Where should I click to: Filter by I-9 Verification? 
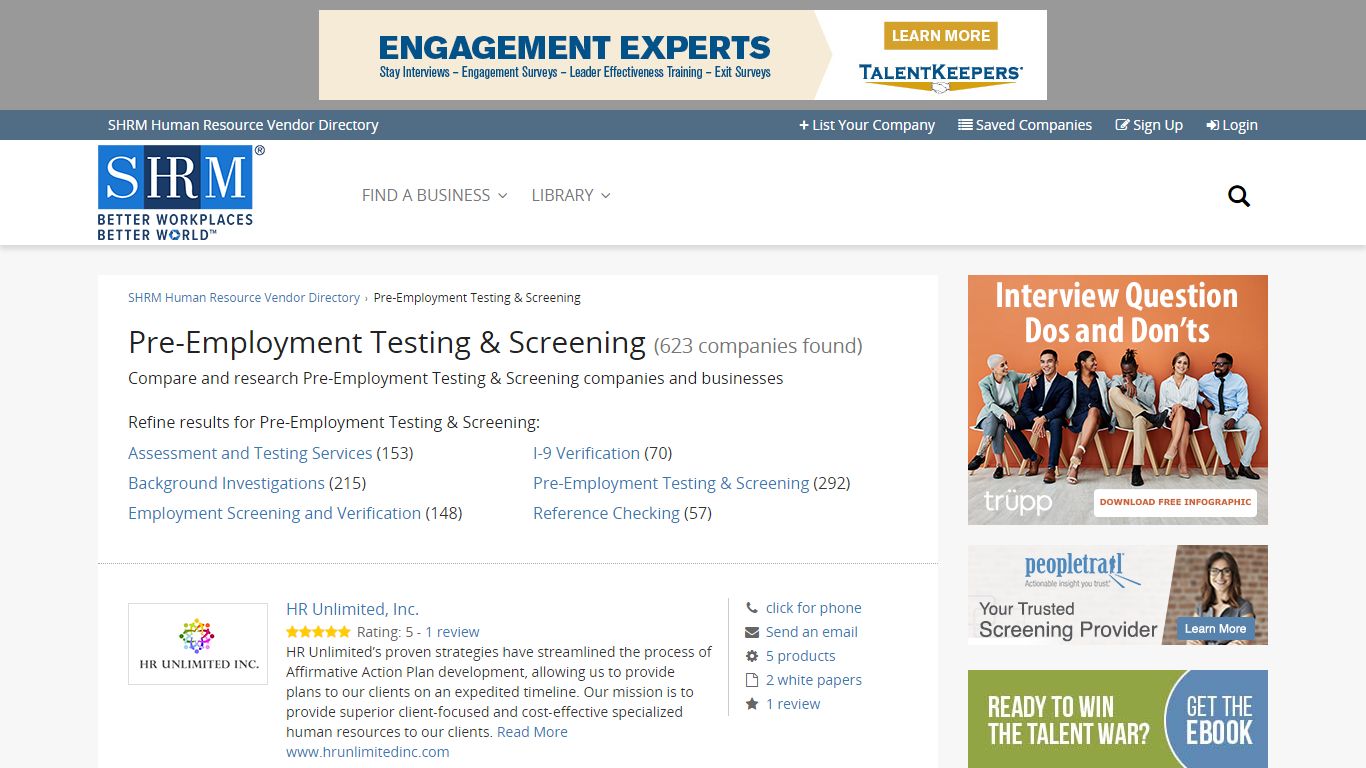(x=586, y=453)
